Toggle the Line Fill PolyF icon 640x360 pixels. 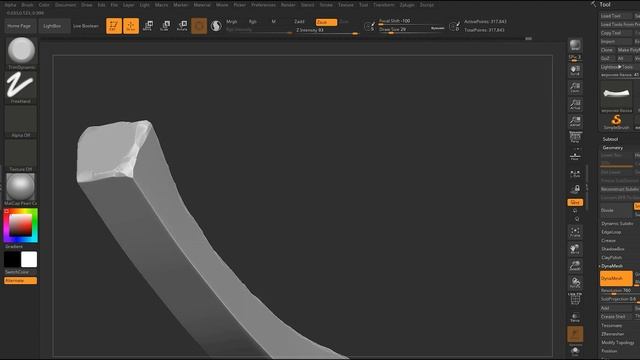tap(575, 299)
